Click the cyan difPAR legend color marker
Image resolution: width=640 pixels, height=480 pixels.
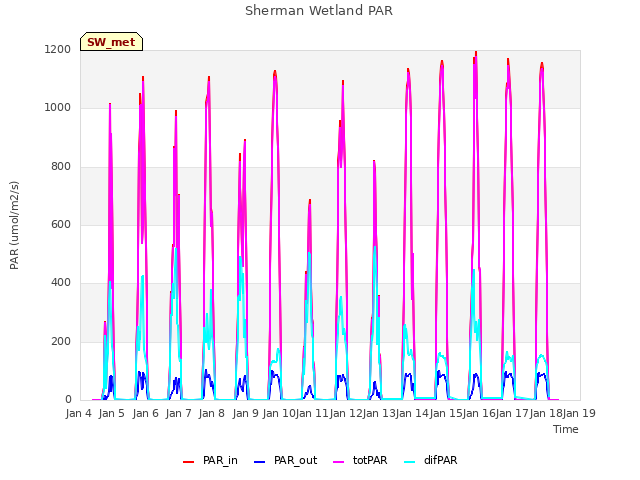click(409, 462)
